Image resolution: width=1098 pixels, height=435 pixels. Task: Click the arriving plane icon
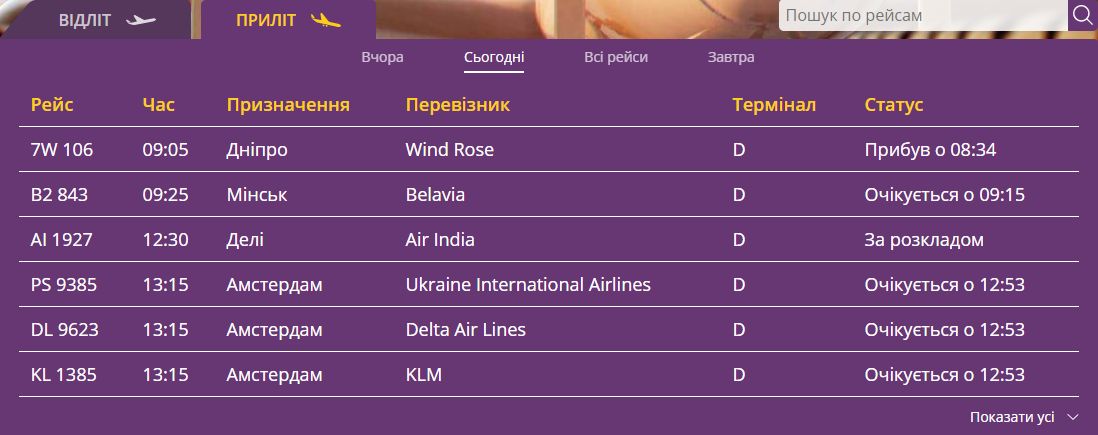tap(326, 20)
